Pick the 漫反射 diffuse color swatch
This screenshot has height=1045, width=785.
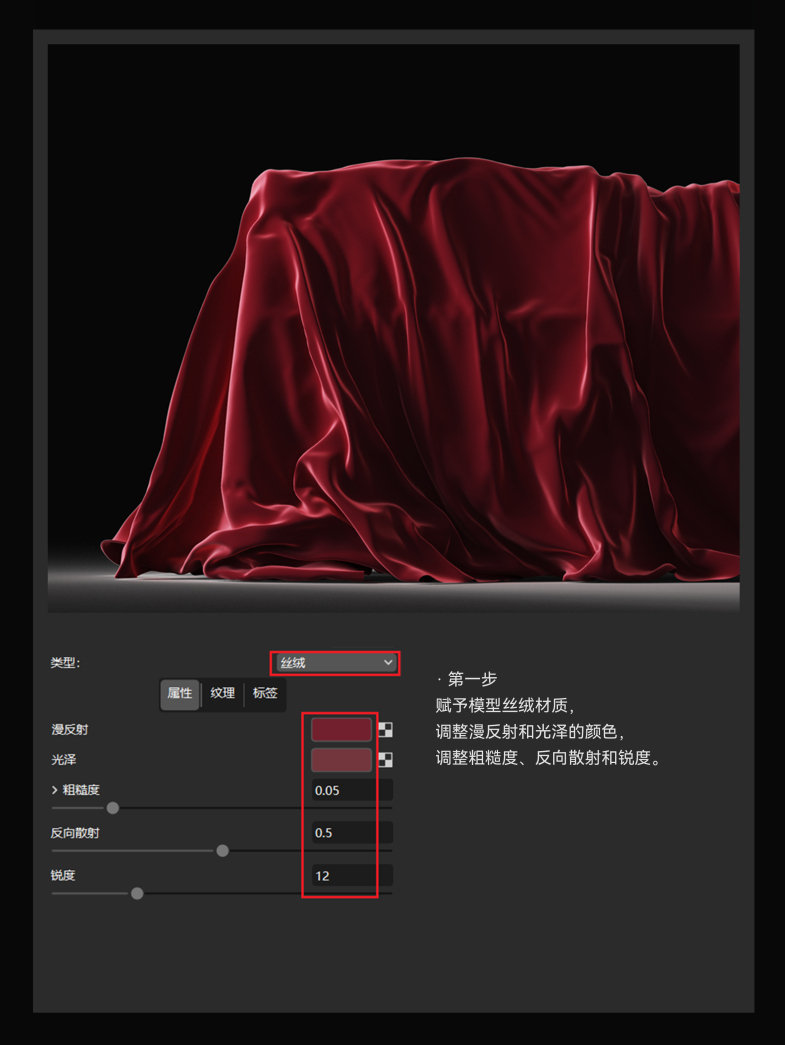341,730
